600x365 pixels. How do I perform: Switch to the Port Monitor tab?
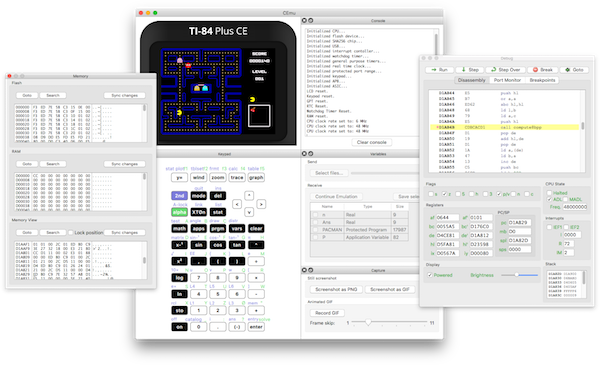pyautogui.click(x=507, y=80)
